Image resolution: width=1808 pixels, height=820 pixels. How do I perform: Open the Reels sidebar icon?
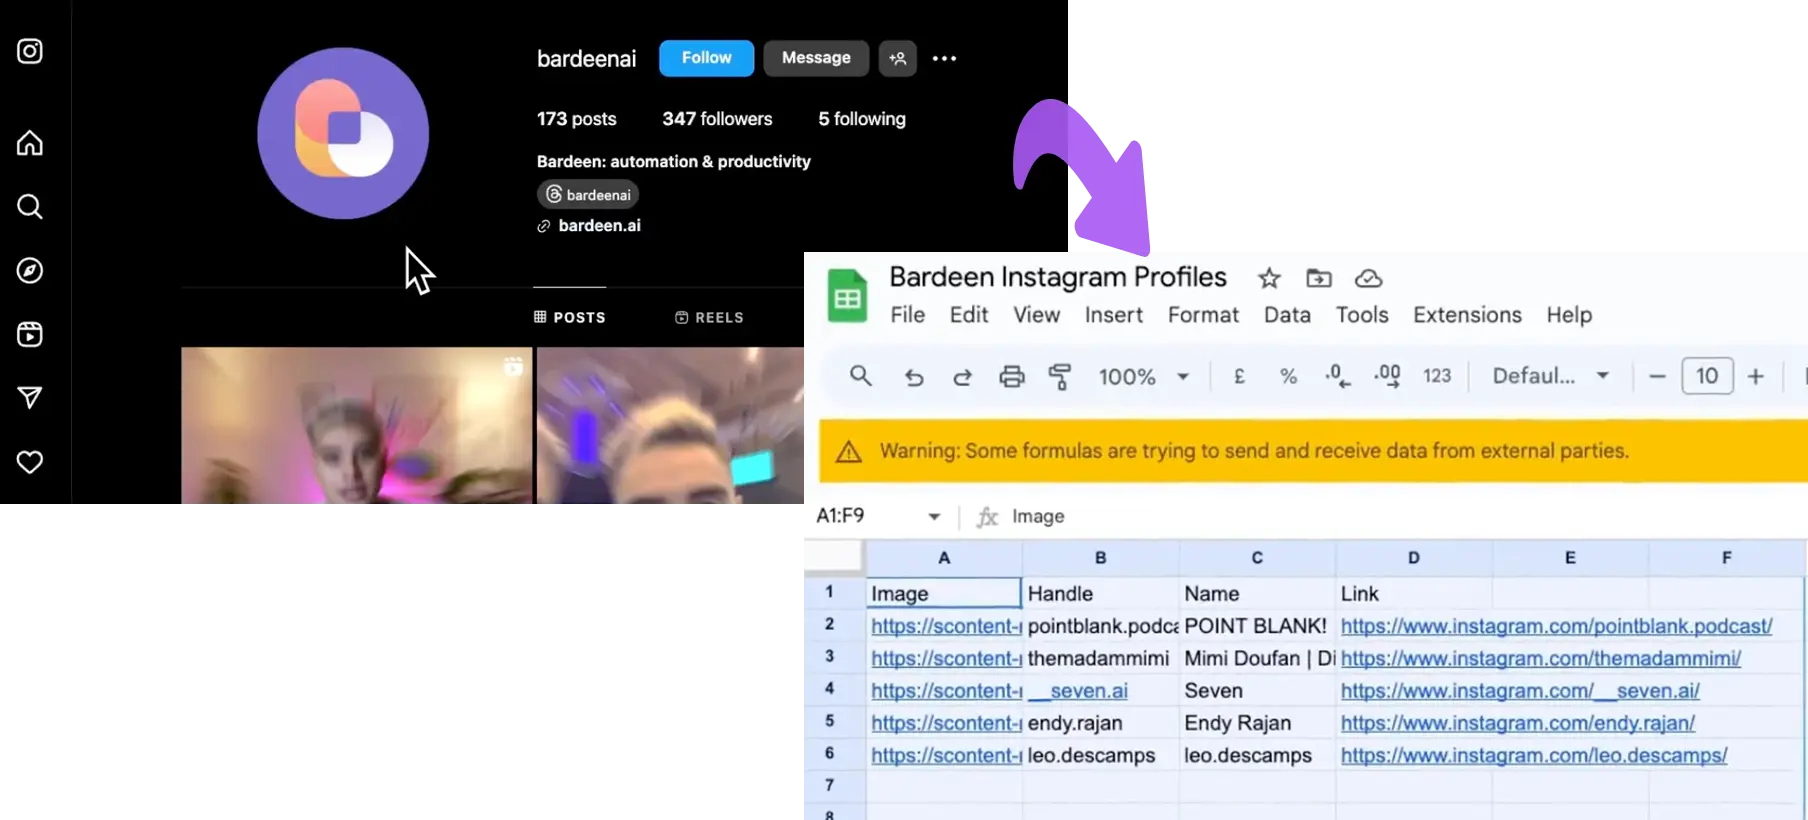[30, 334]
